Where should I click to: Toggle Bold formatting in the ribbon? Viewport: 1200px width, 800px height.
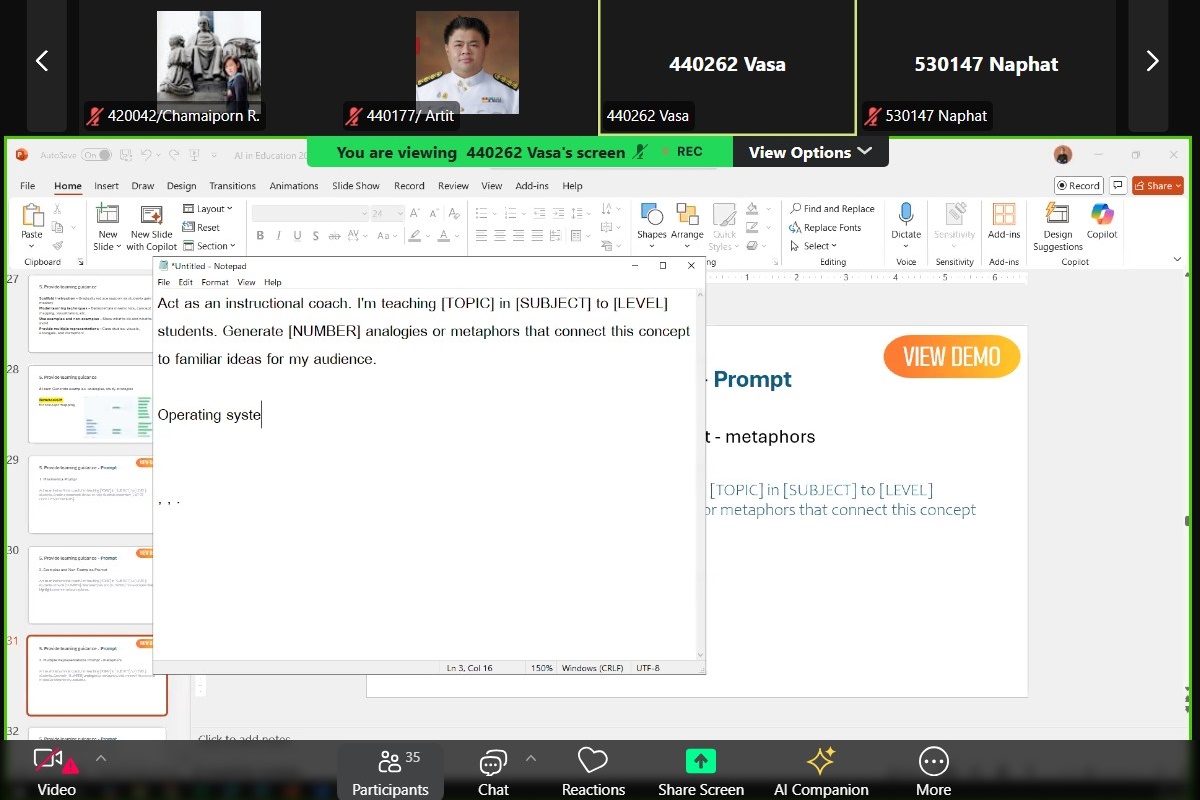tap(260, 236)
